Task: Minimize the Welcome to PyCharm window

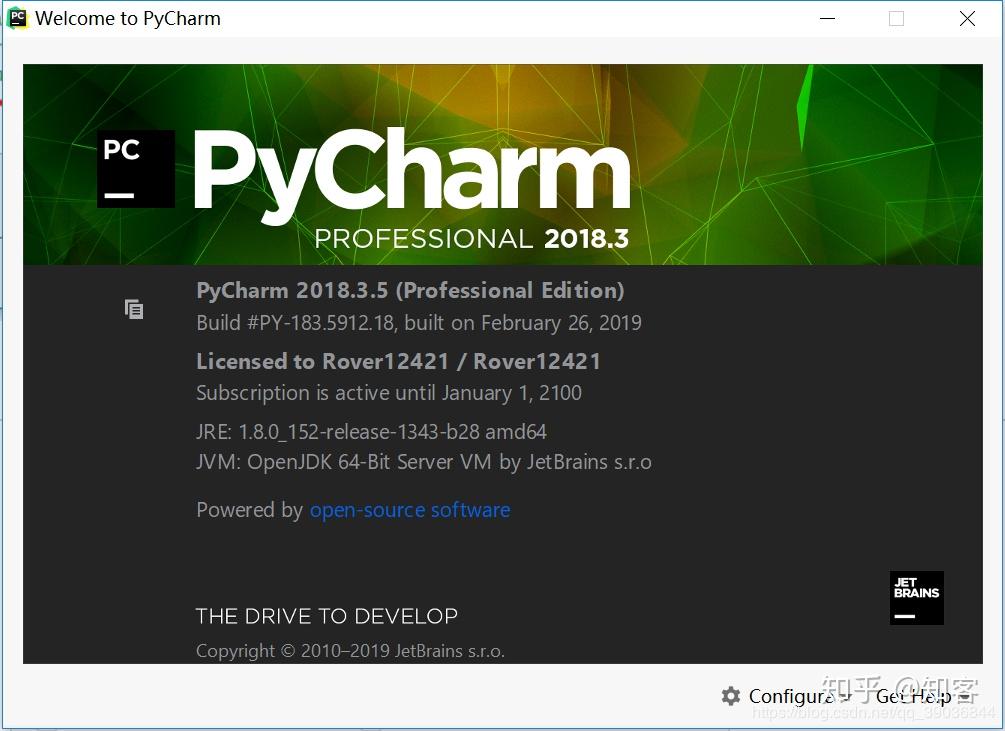Action: [x=827, y=18]
